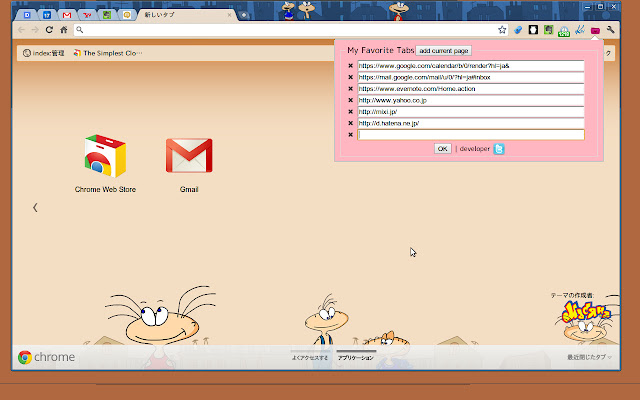The width and height of the screenshot is (640, 400).
Task: Open the developer link
Action: coord(475,149)
